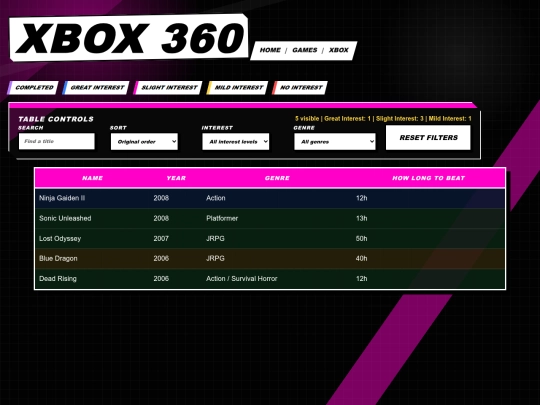This screenshot has width=540, height=405.
Task: Click the Platformer genre cell
Action: coord(222,218)
